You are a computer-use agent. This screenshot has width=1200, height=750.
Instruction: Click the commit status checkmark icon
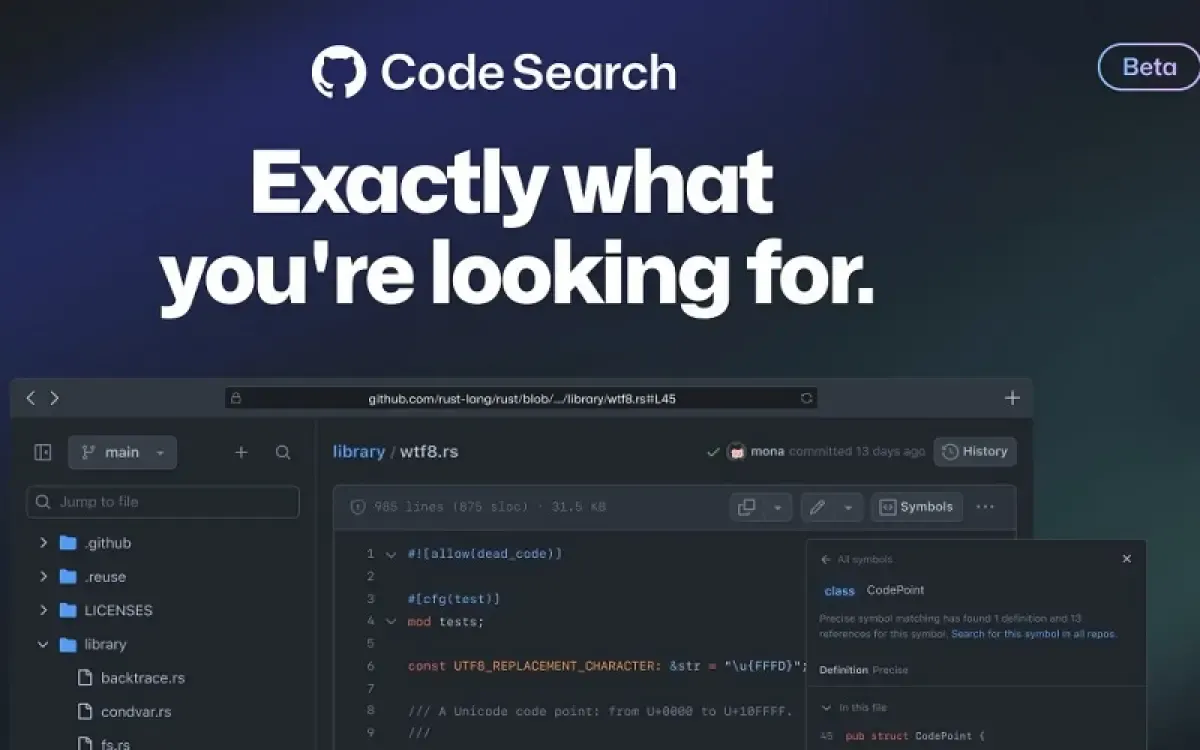point(713,452)
